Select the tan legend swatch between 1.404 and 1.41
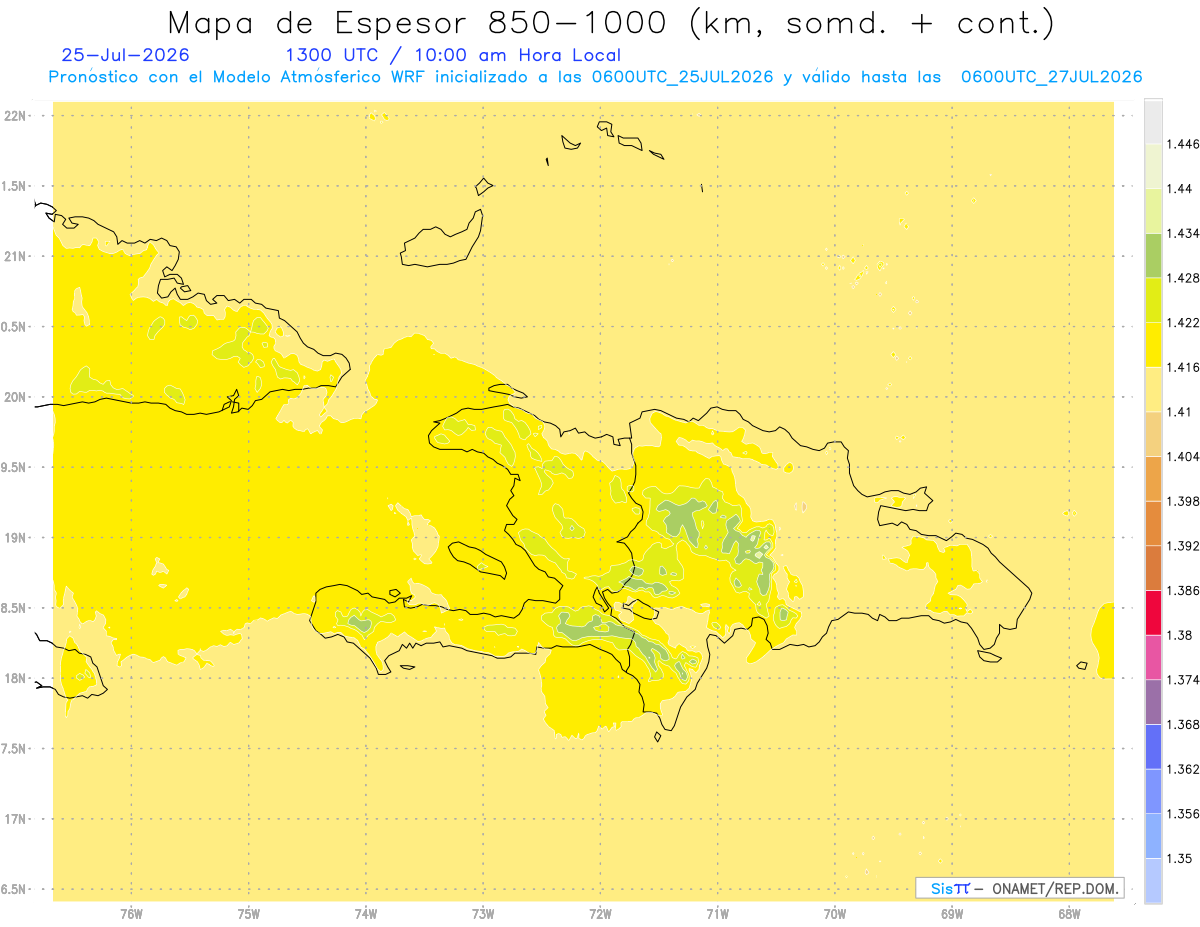This screenshot has height=927, width=1200. (x=1153, y=434)
